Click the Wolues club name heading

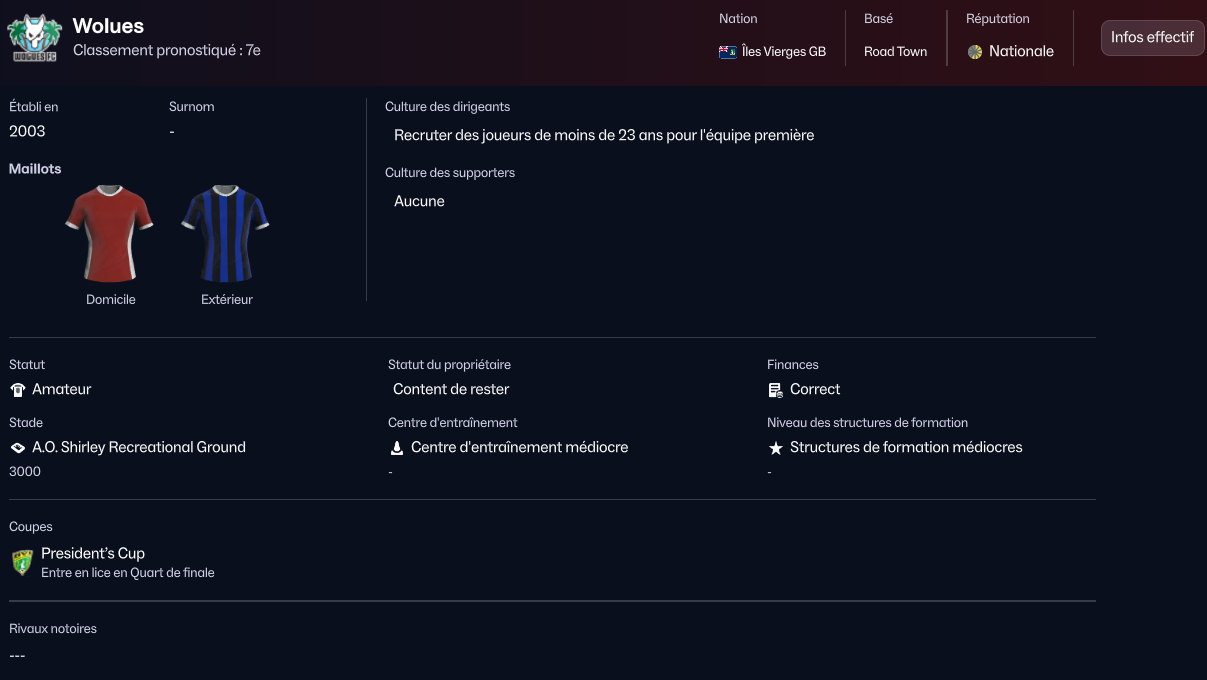(108, 26)
